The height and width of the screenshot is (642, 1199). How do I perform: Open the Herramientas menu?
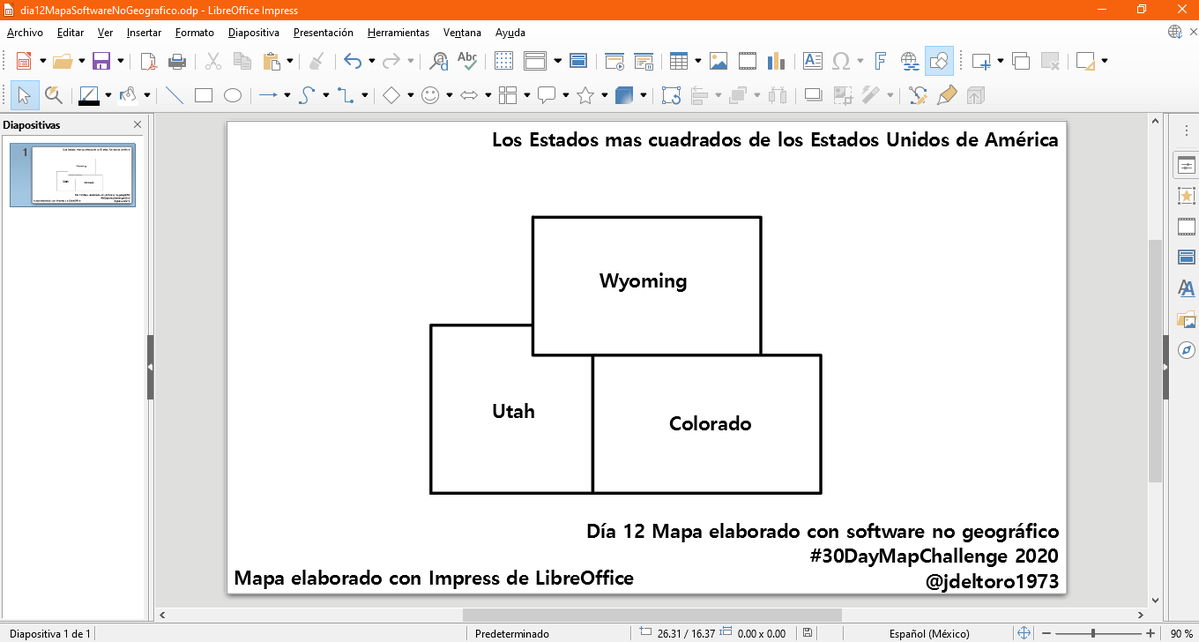coord(398,32)
